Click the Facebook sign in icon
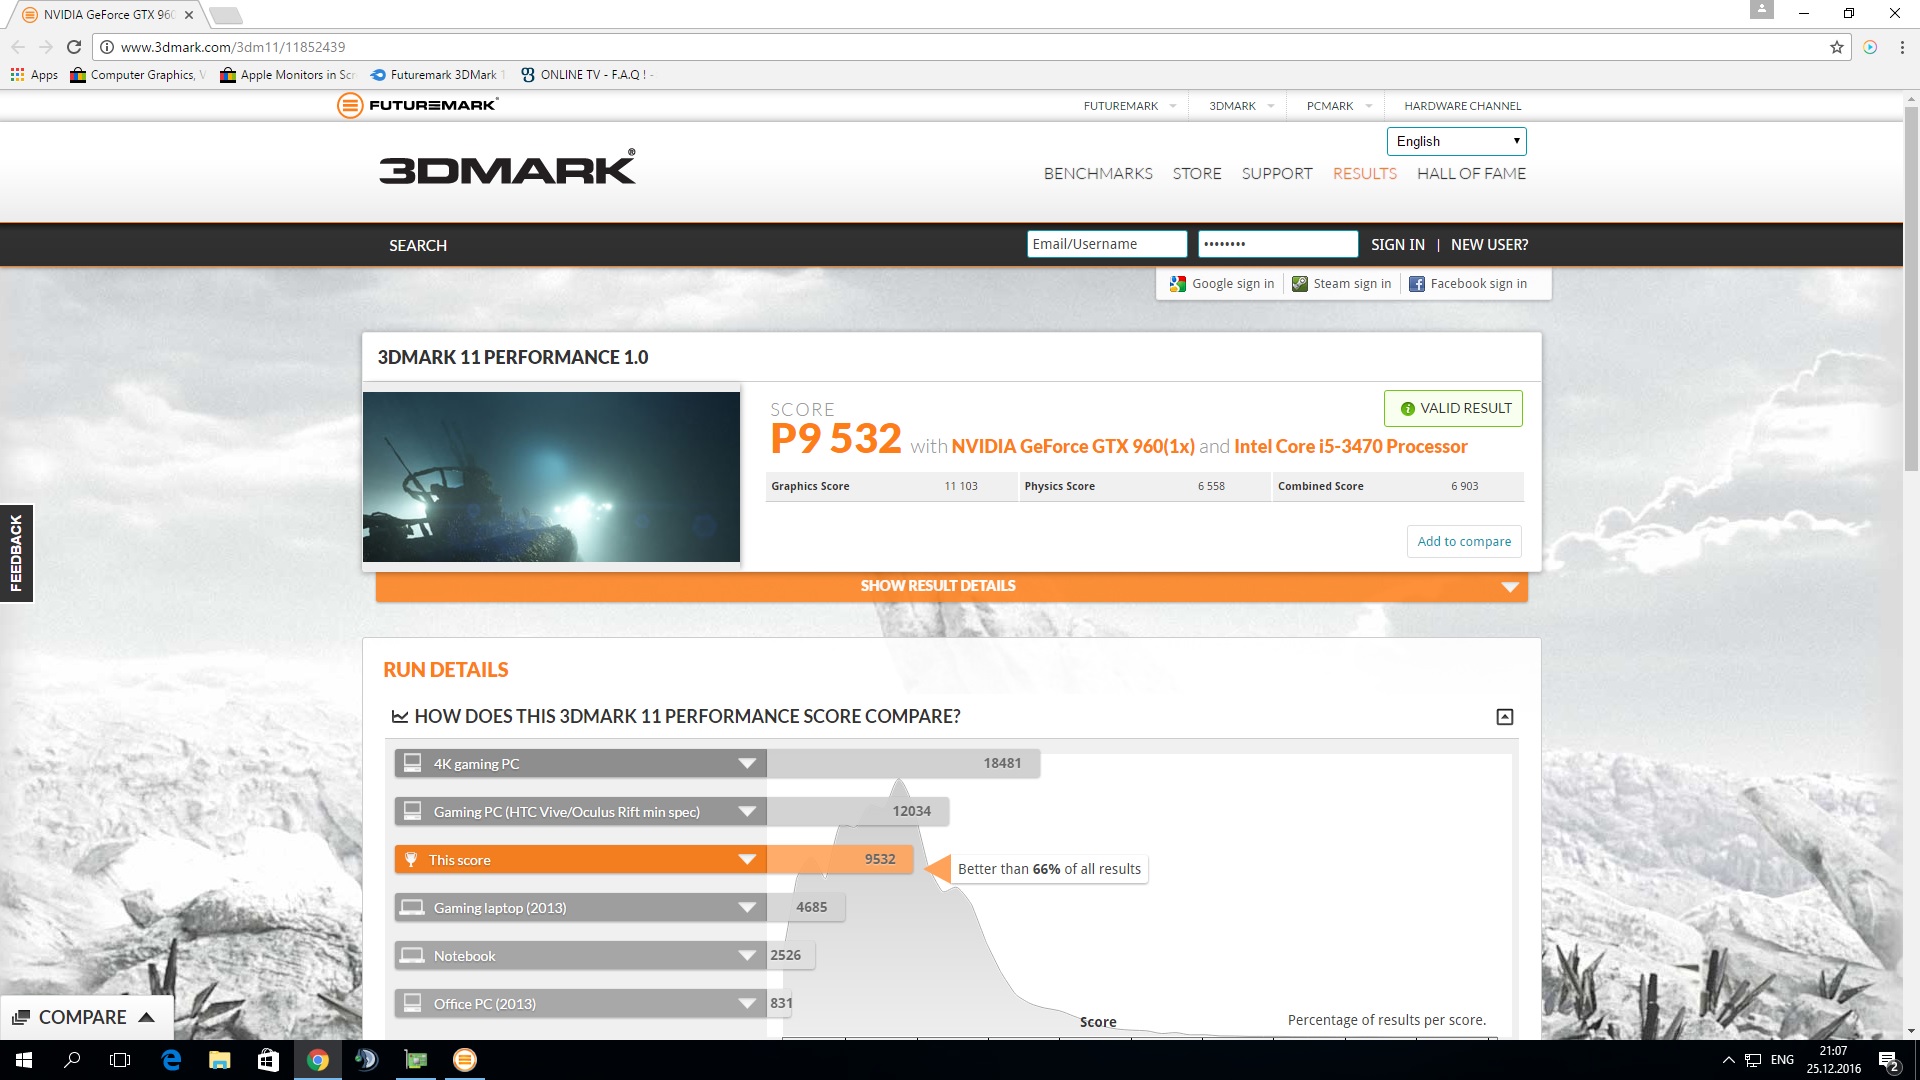This screenshot has width=1920, height=1080. (x=1416, y=284)
